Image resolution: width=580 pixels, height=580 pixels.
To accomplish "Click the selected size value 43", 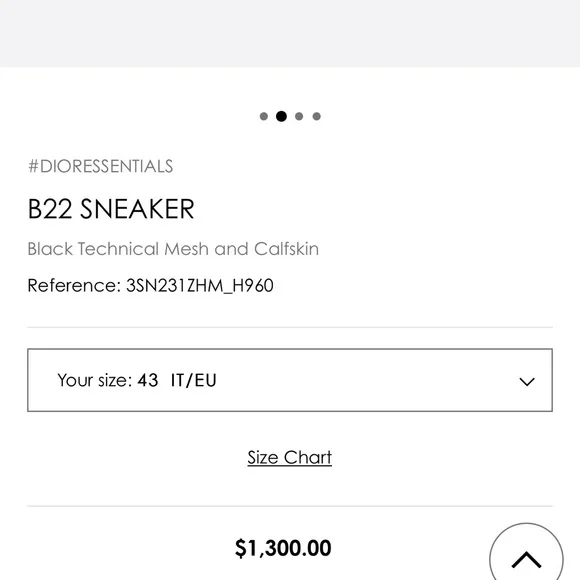I will (148, 380).
